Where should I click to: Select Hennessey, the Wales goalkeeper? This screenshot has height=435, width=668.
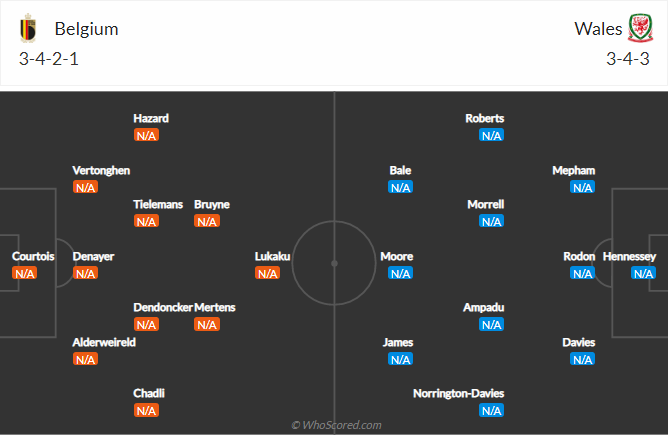629,256
